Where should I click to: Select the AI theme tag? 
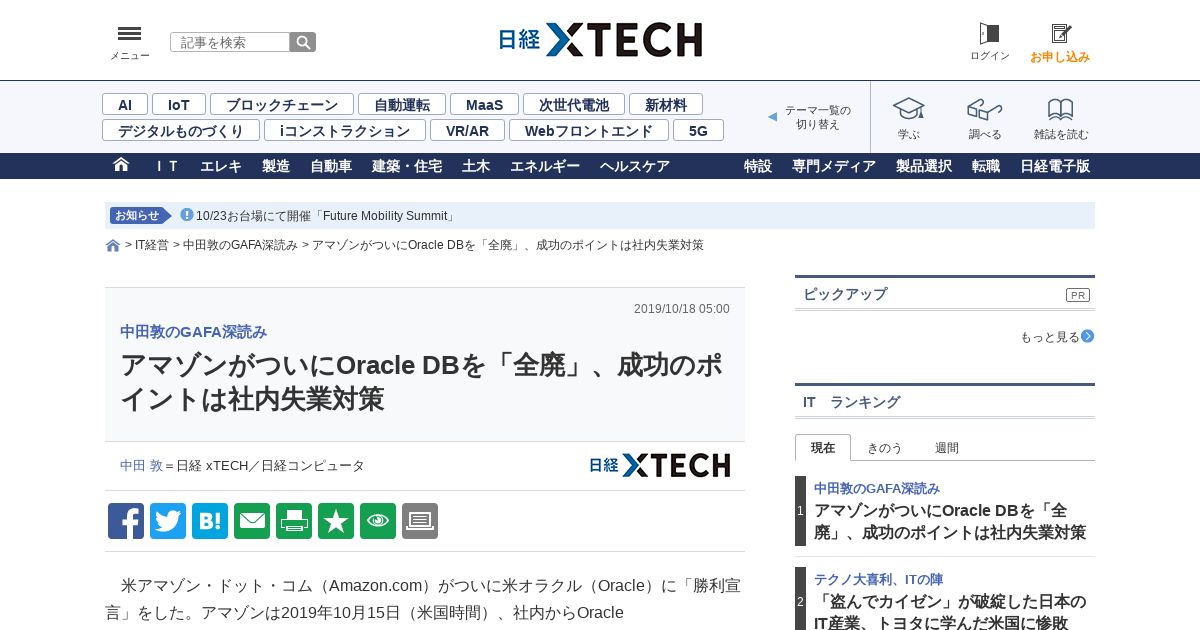(x=125, y=104)
